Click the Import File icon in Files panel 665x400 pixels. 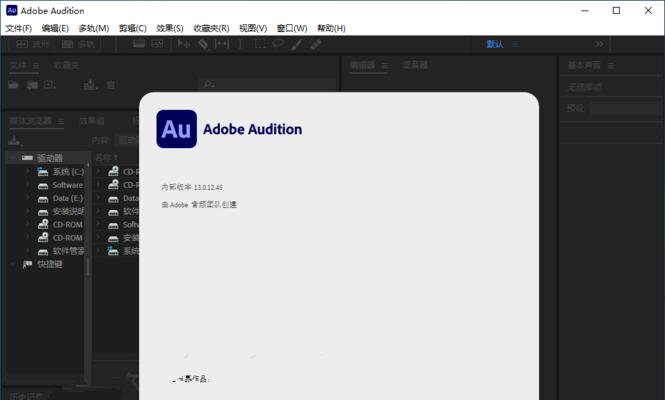[x=32, y=85]
